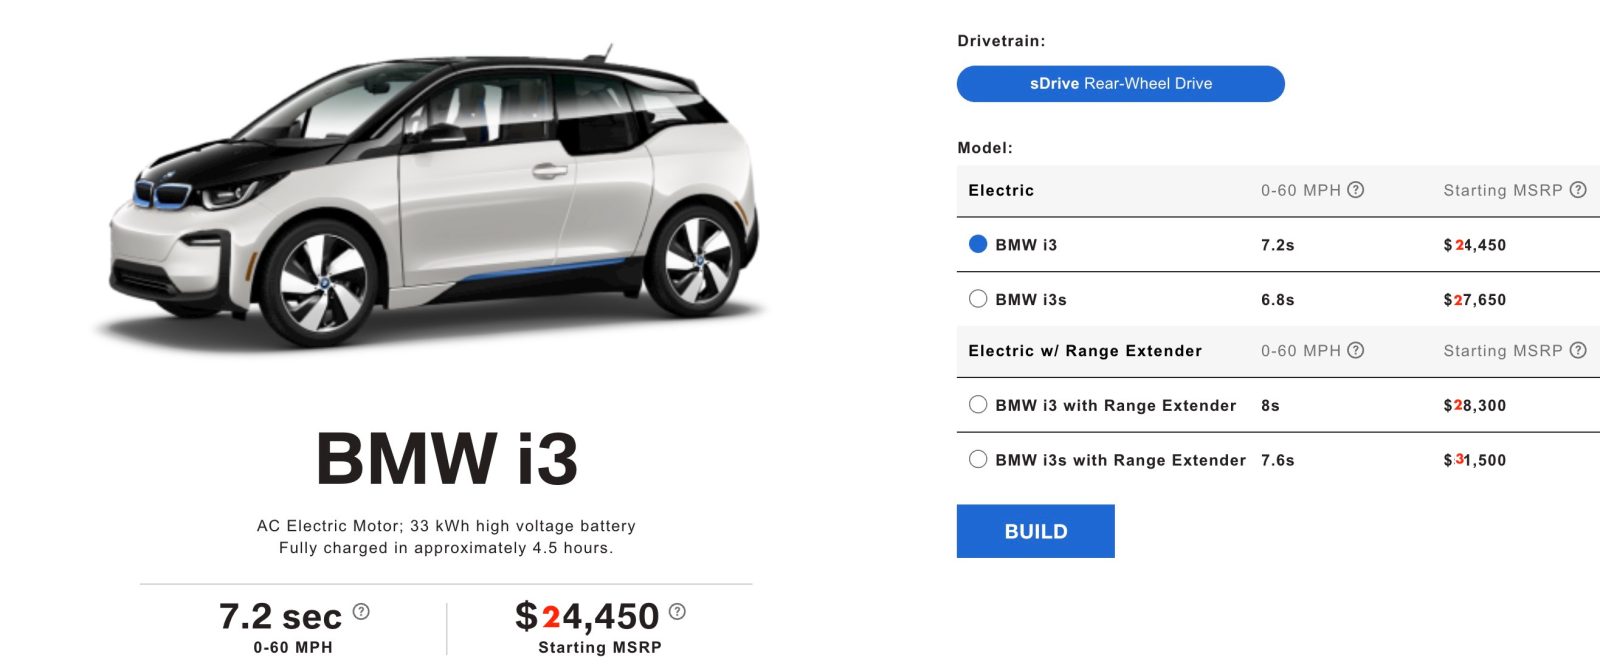The image size is (1600, 671).
Task: Click the 6.8s acceleration value
Action: (x=1277, y=300)
